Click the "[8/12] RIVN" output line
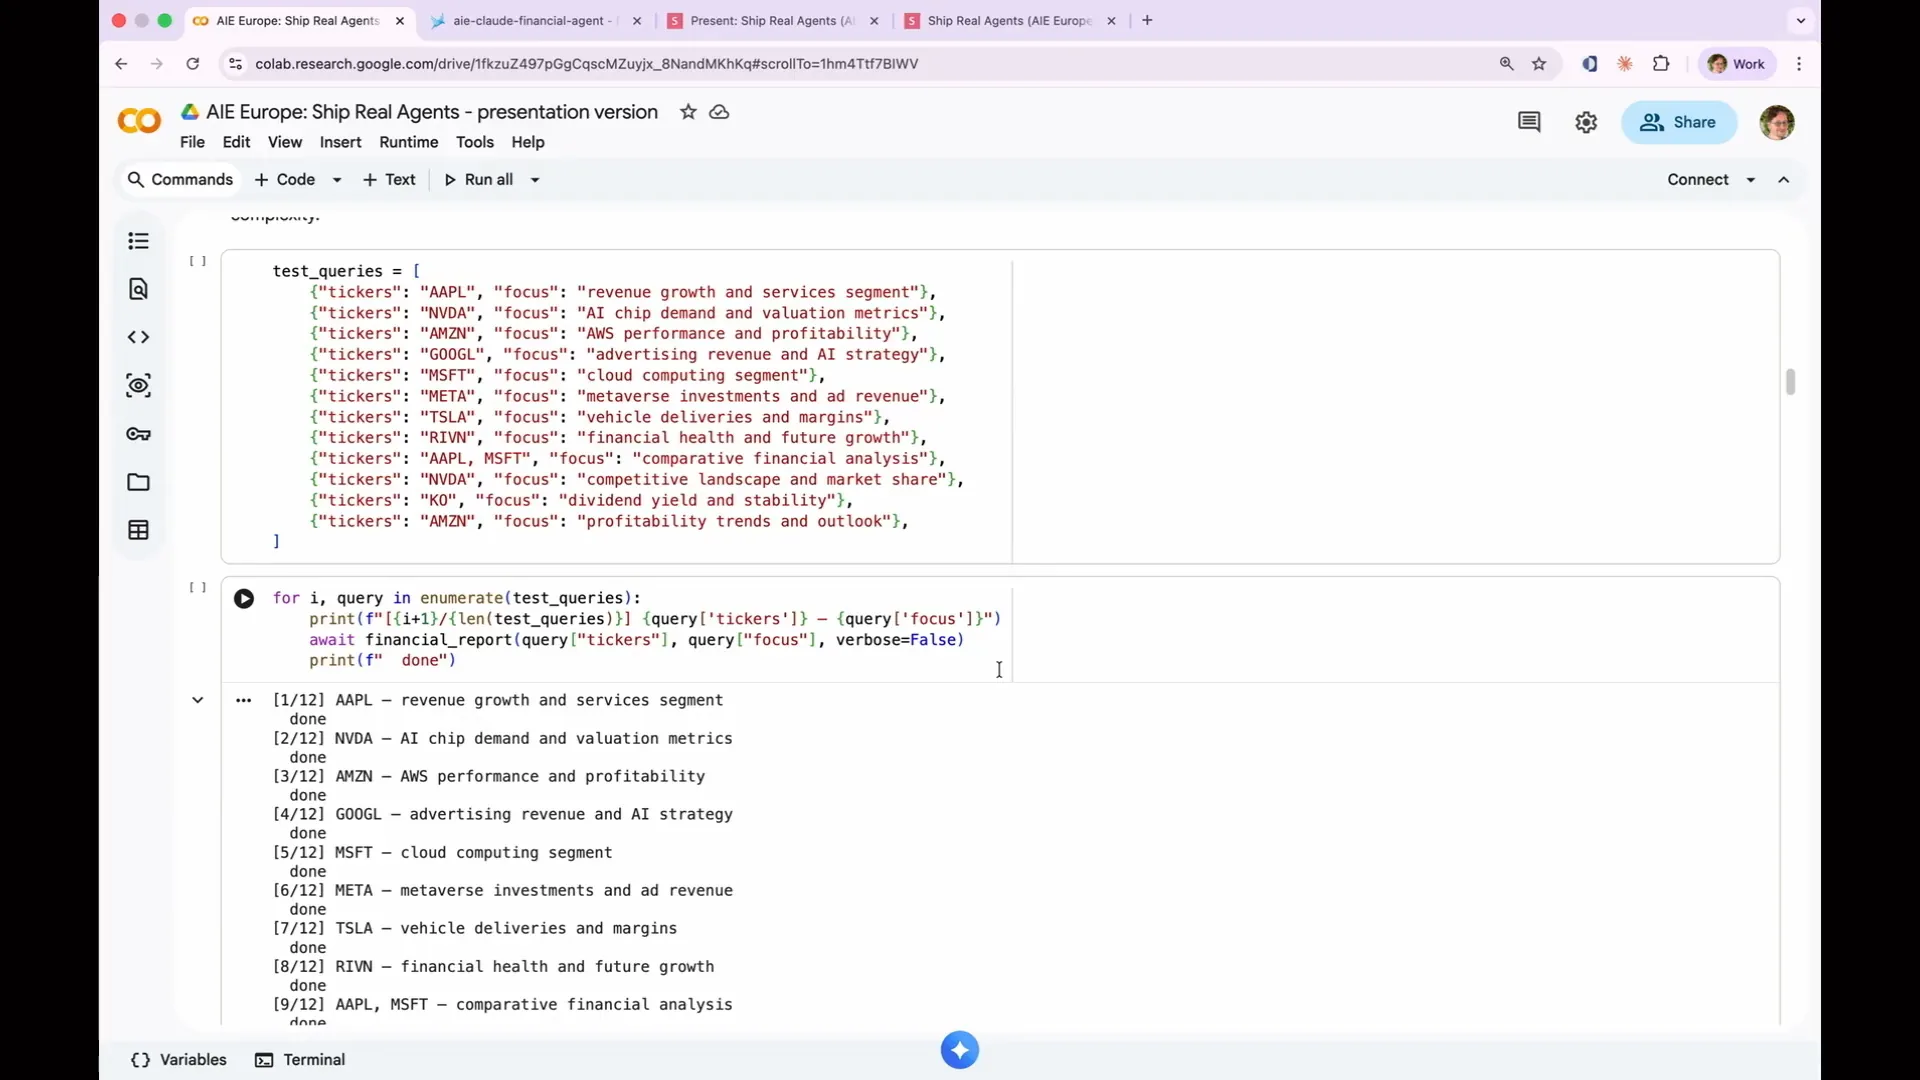Viewport: 1920px width, 1080px height. click(x=493, y=967)
